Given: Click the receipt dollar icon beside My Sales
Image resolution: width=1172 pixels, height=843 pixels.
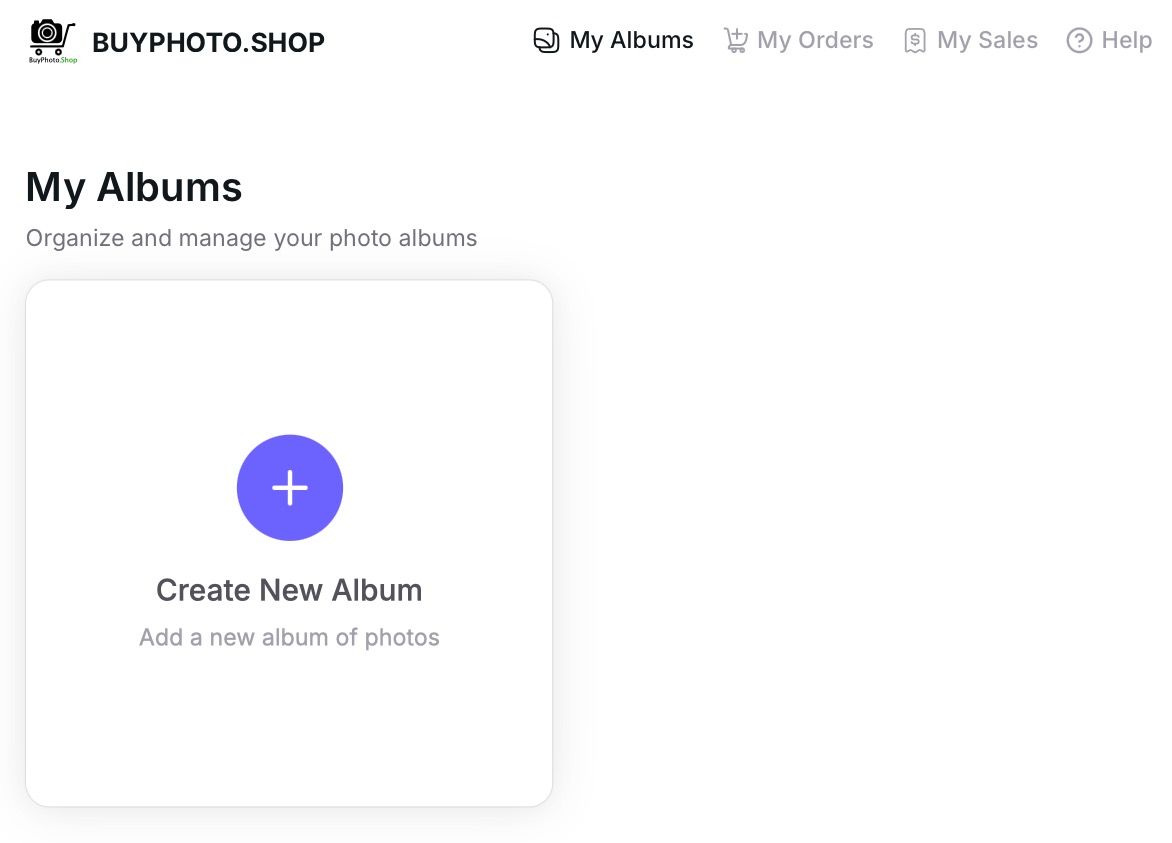Looking at the screenshot, I should [x=914, y=40].
